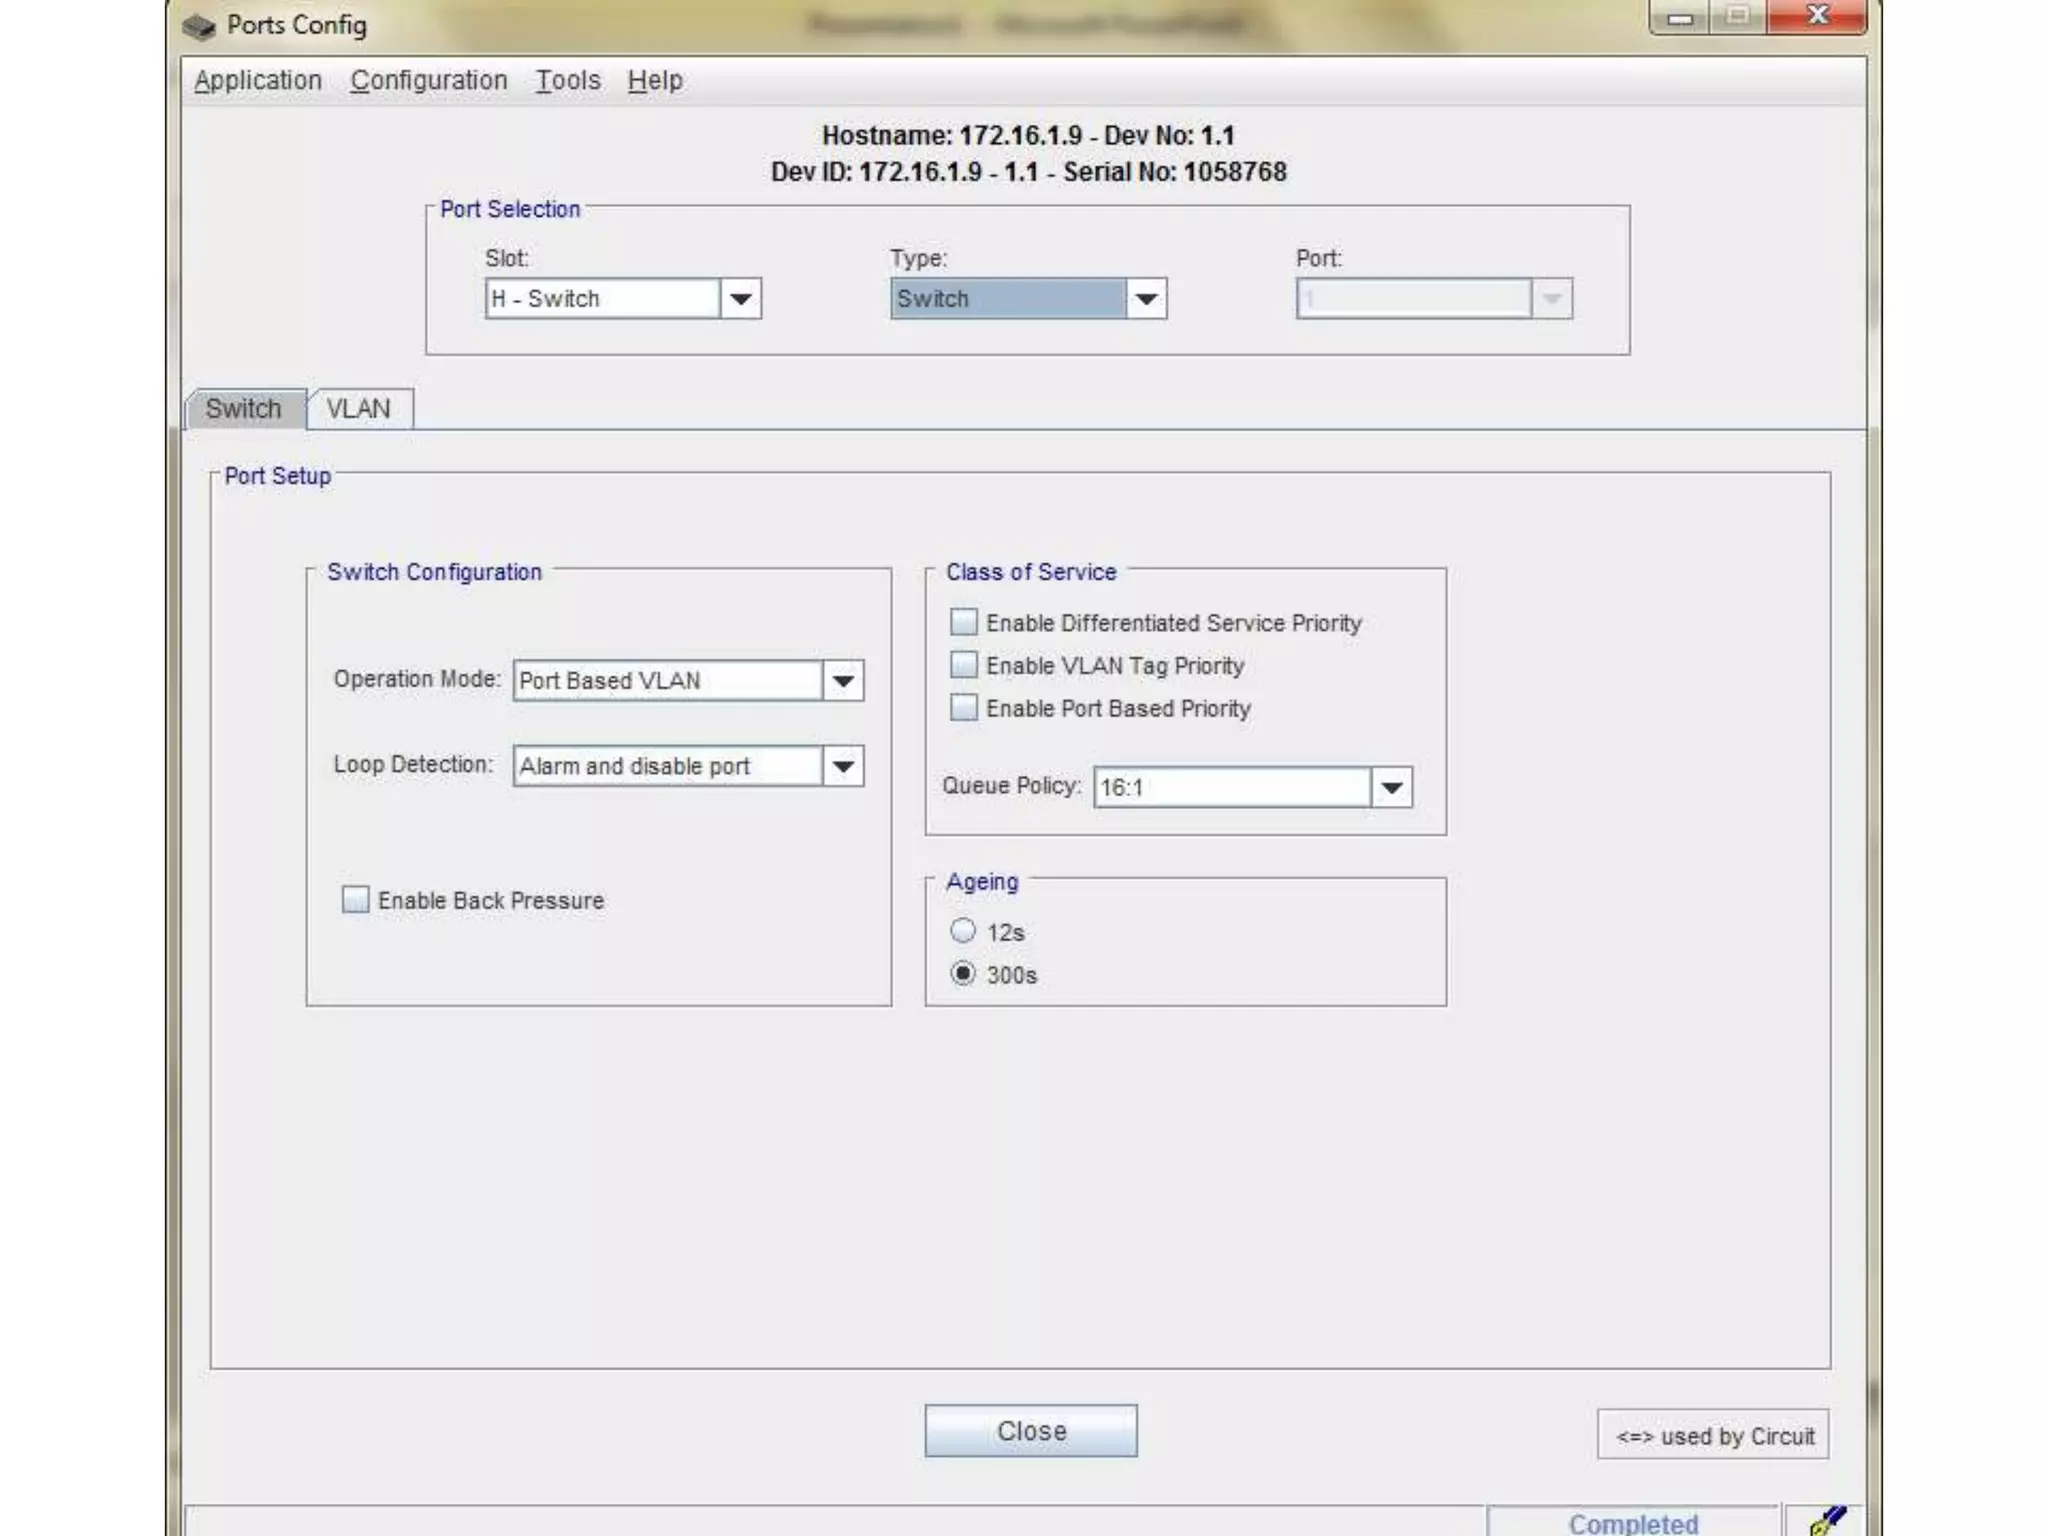Open the Loop Detection dropdown
The image size is (2048, 1536).
(x=843, y=767)
